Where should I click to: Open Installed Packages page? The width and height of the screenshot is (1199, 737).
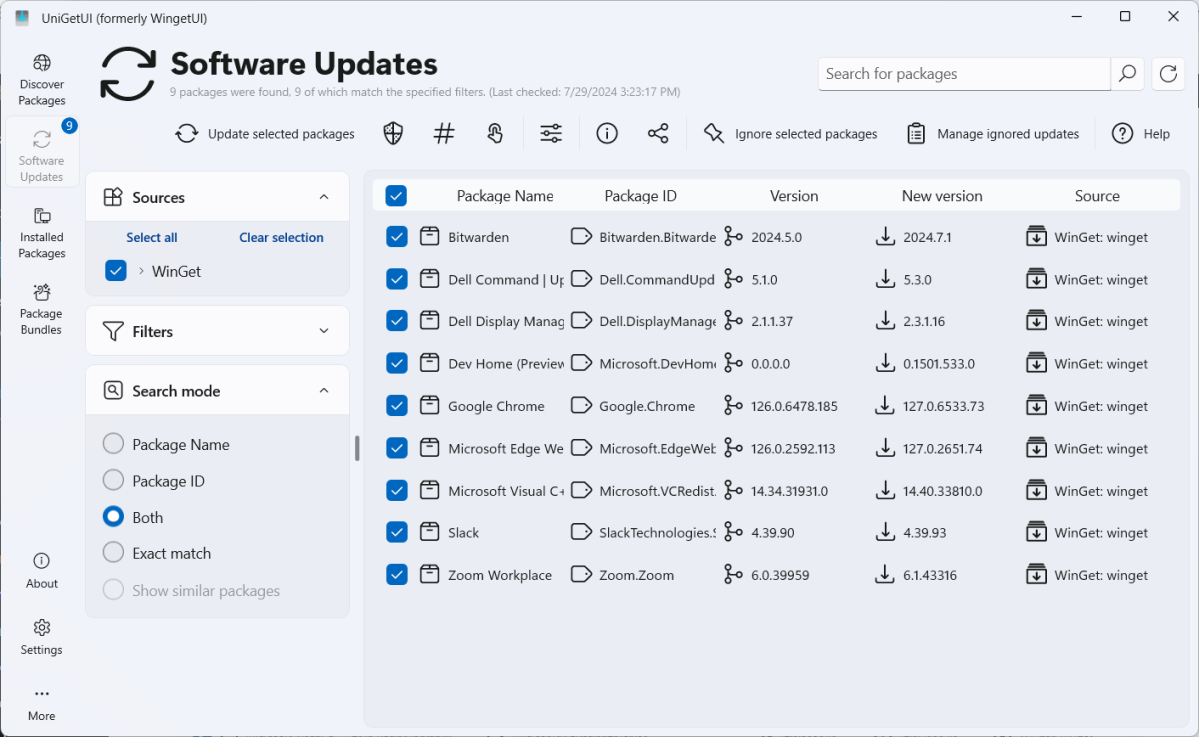coord(42,232)
